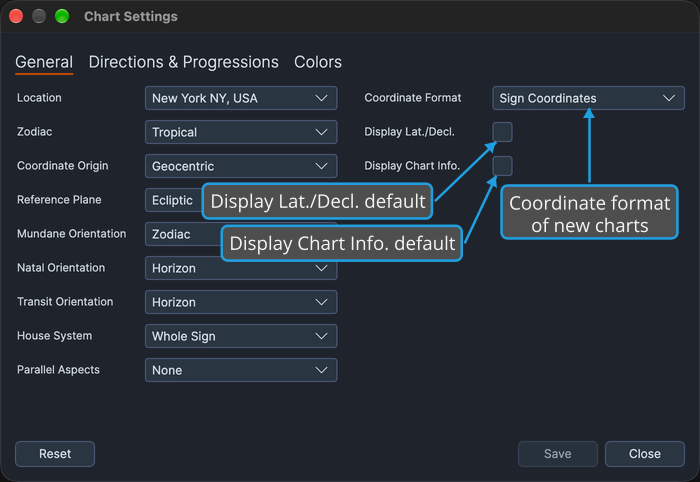Click the Coordinate Format label

point(412,98)
